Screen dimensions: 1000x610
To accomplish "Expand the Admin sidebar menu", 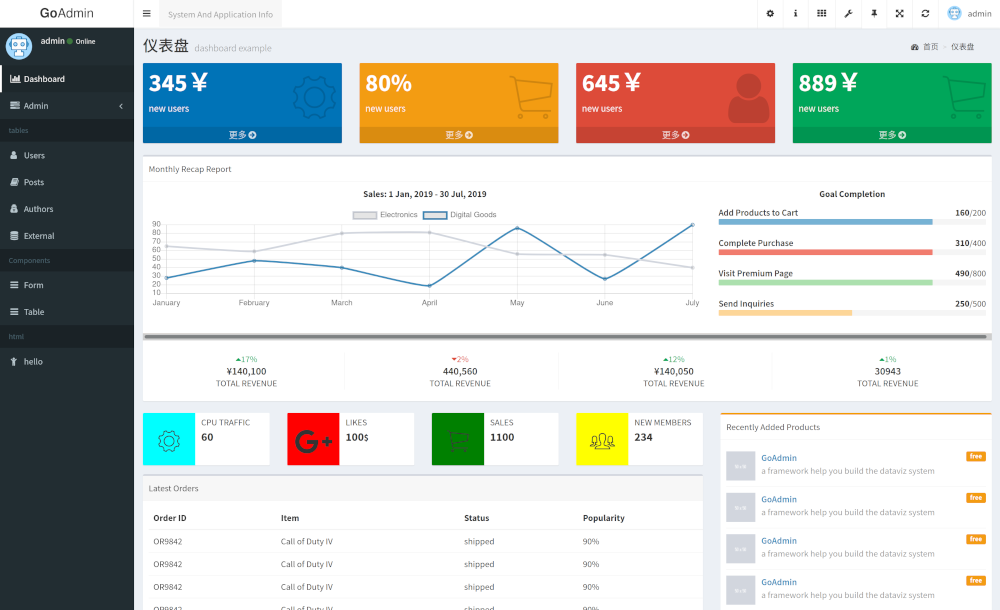I will (x=67, y=106).
